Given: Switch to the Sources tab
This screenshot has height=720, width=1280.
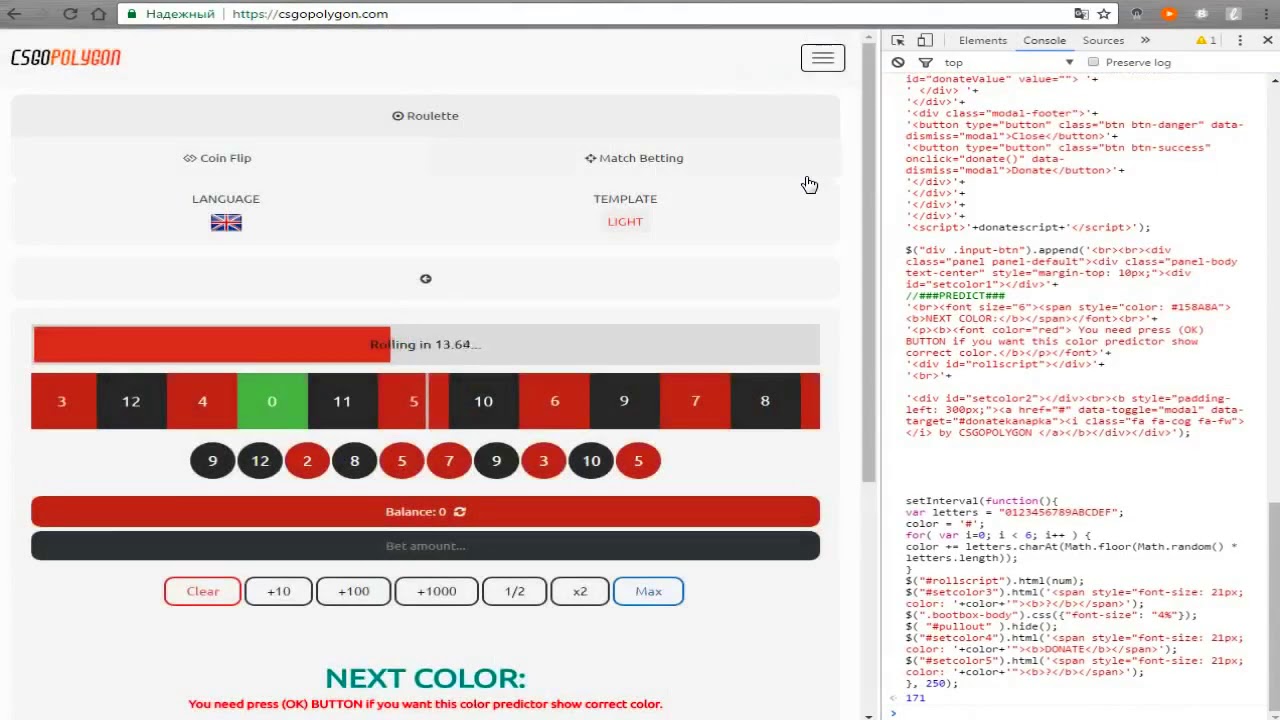Looking at the screenshot, I should tap(1103, 40).
